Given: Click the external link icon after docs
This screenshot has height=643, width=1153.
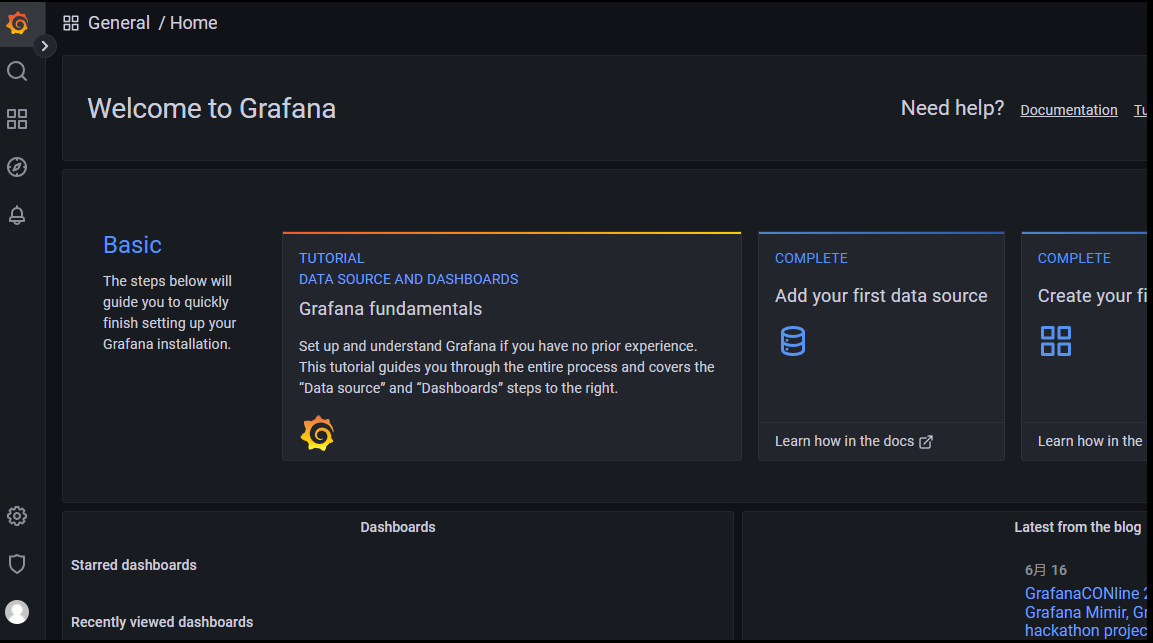Looking at the screenshot, I should 926,441.
